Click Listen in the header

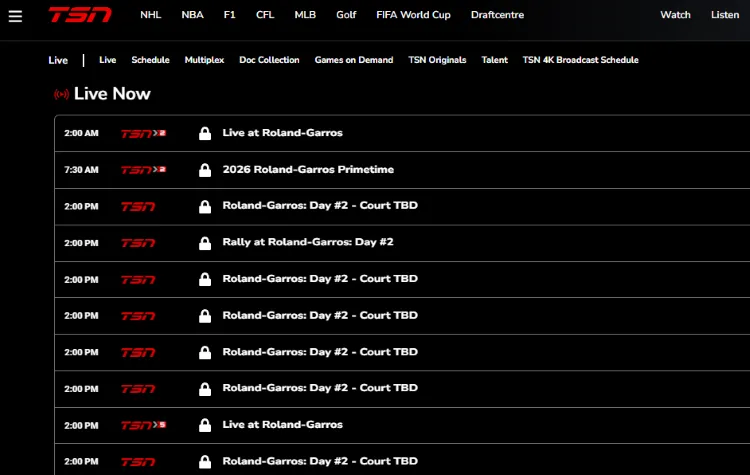[x=725, y=15]
